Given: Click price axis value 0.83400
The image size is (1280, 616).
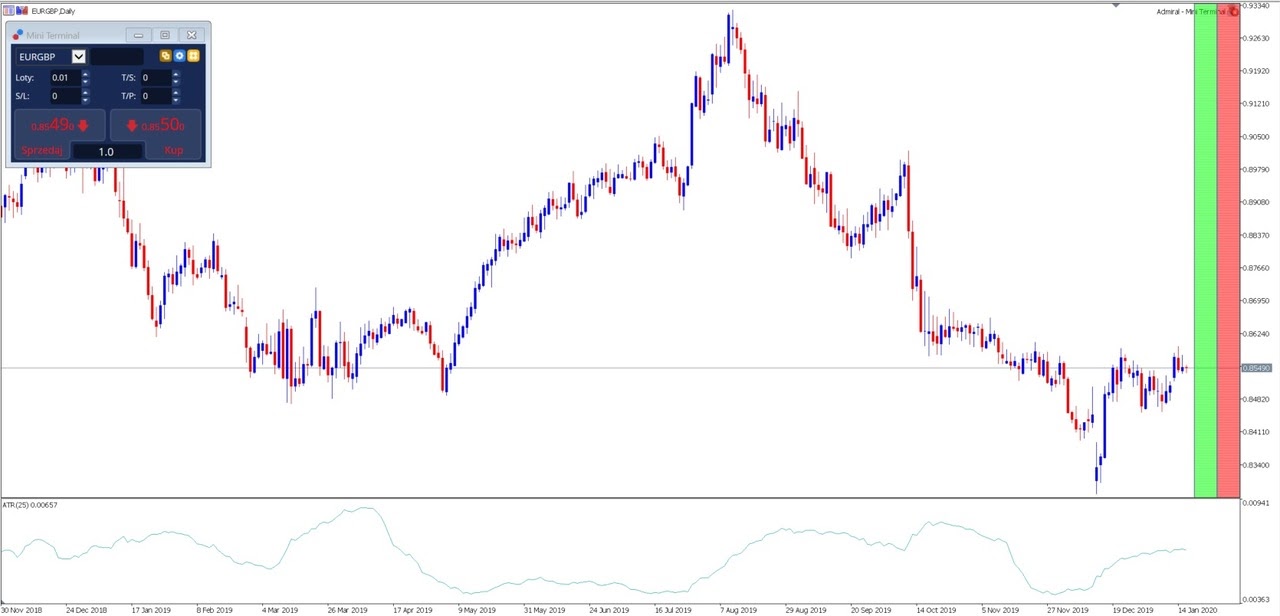Looking at the screenshot, I should tap(1257, 466).
